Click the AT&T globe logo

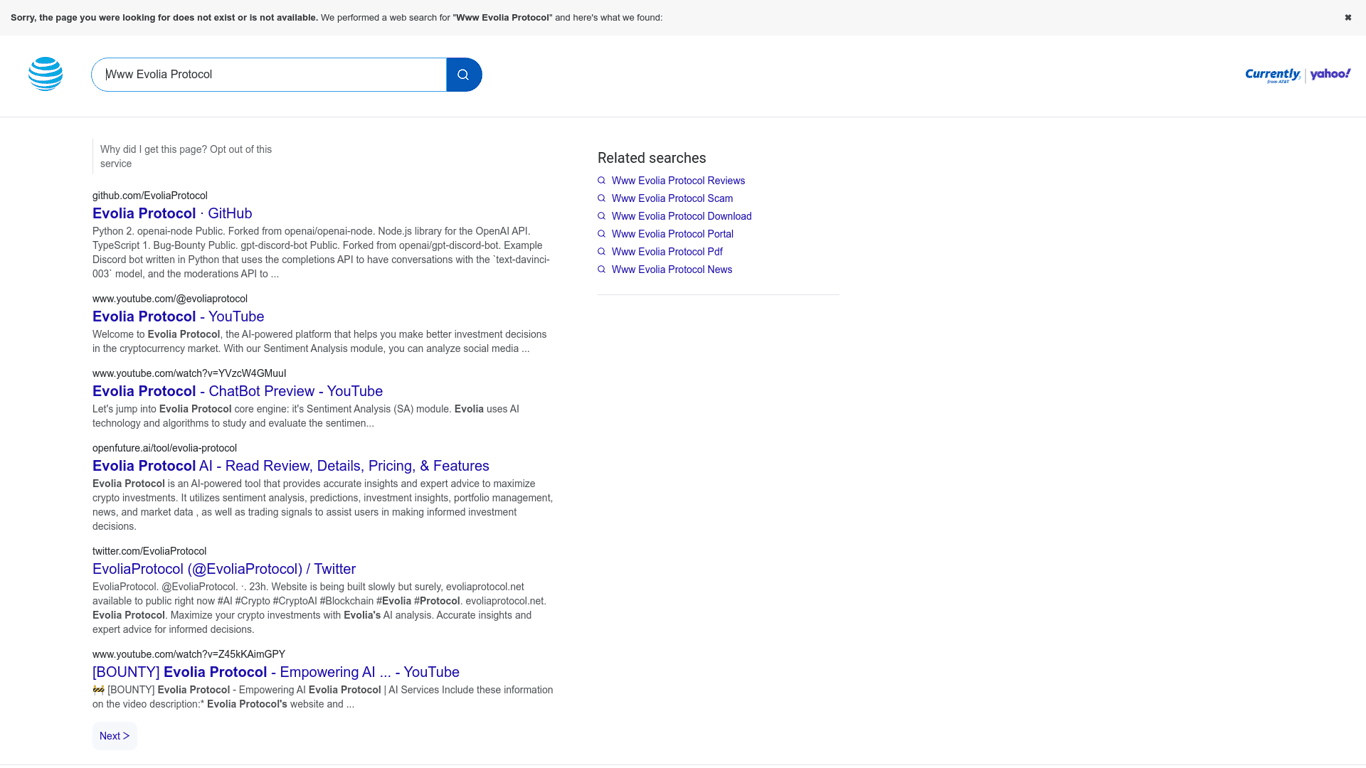(x=46, y=74)
